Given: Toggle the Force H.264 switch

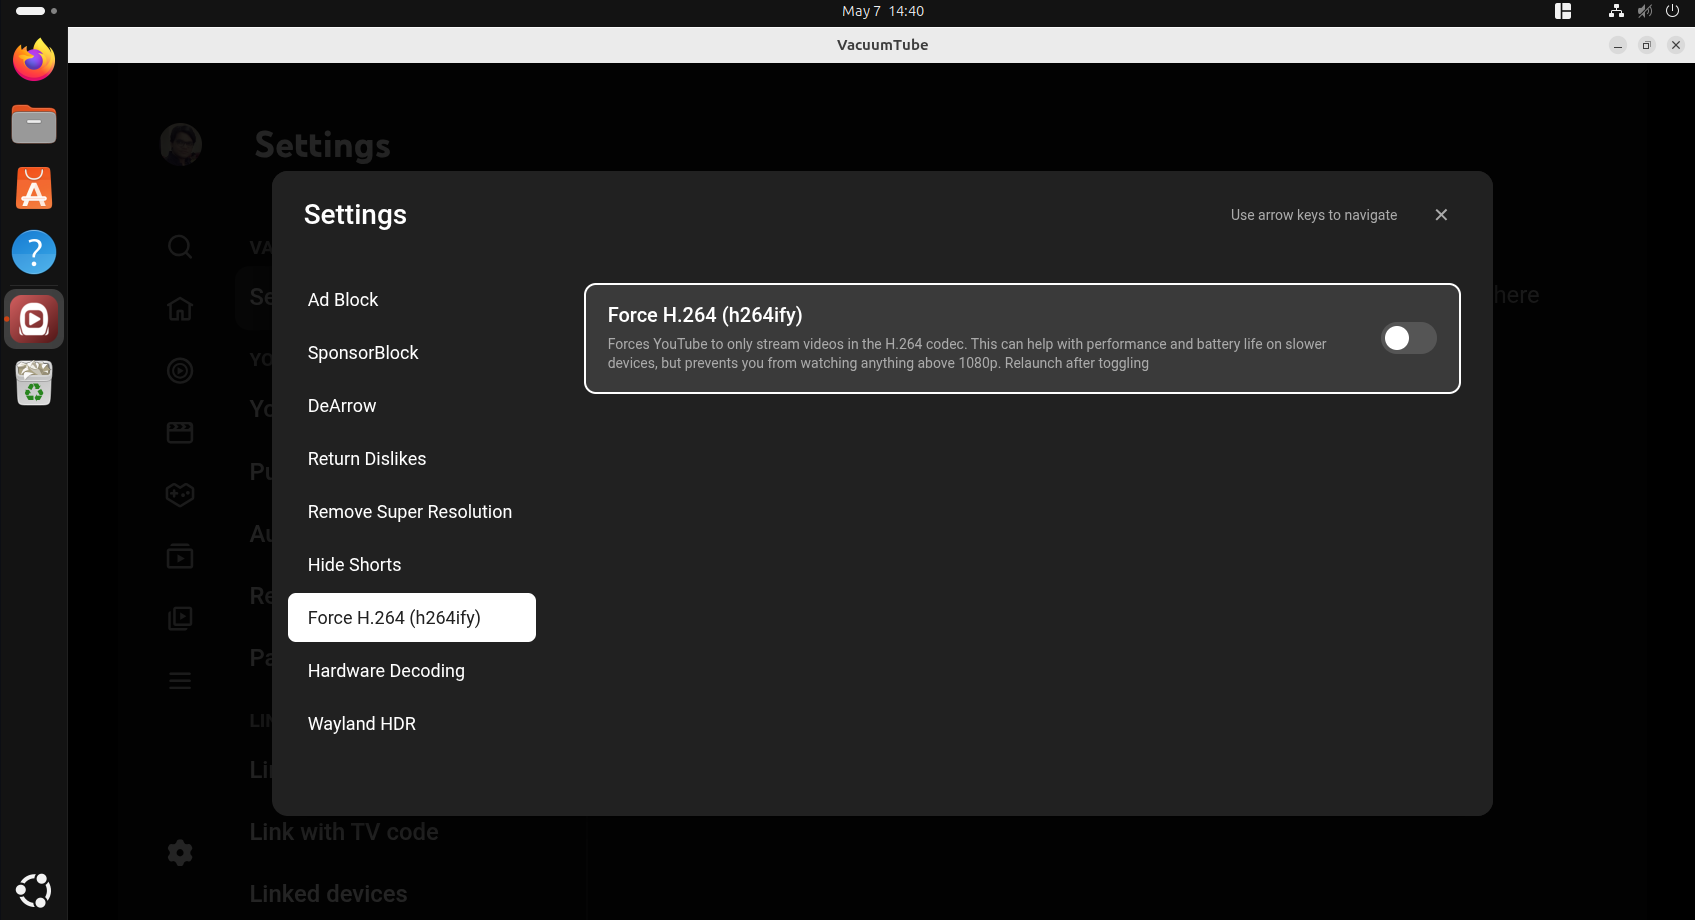Looking at the screenshot, I should (x=1408, y=338).
